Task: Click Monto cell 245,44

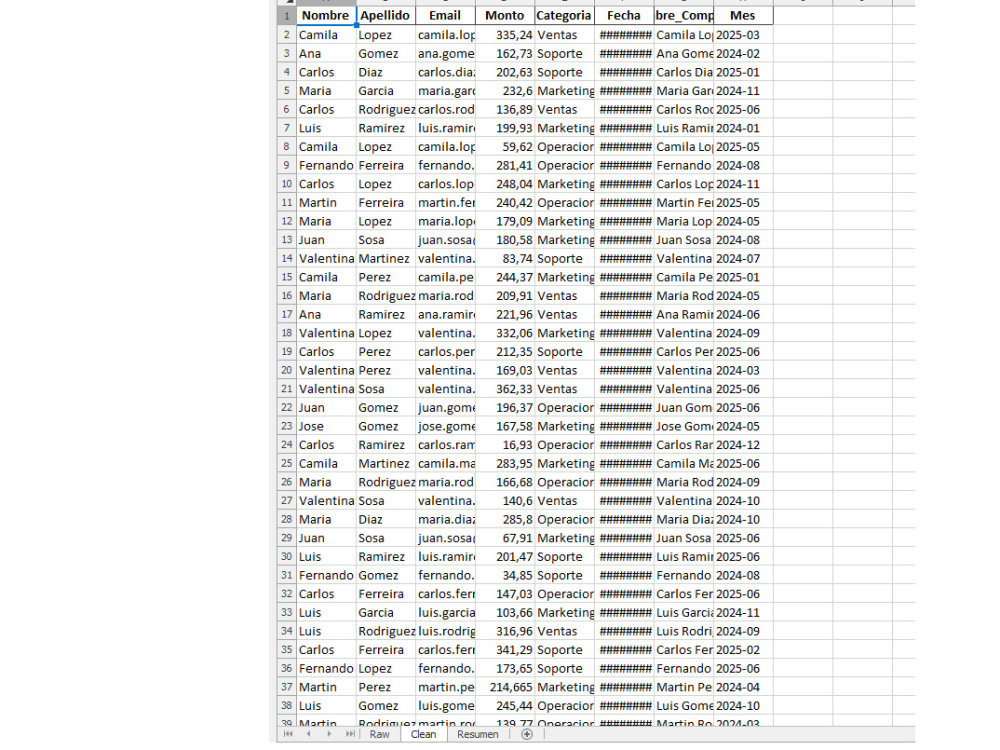Action: [504, 705]
